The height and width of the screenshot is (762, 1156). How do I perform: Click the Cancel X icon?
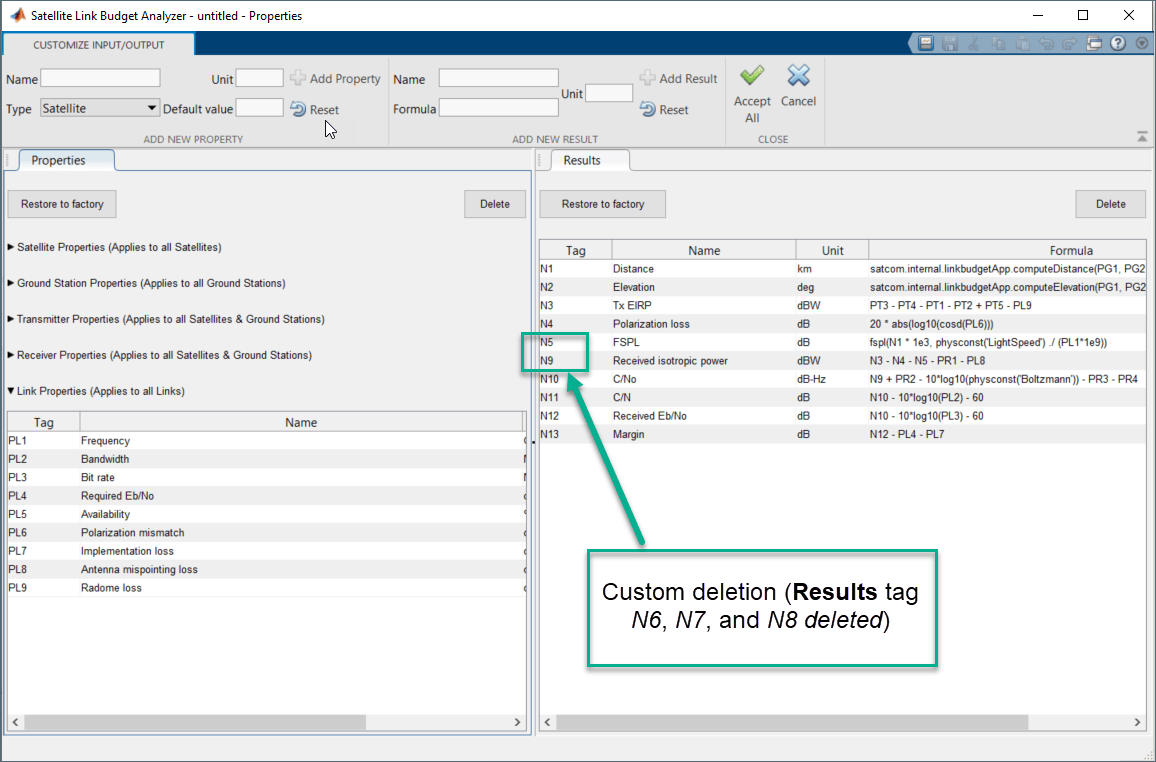798,77
